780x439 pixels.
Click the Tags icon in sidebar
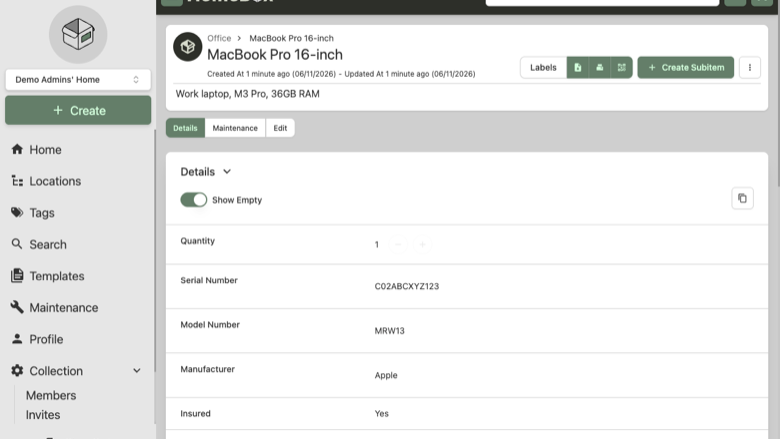(x=17, y=212)
